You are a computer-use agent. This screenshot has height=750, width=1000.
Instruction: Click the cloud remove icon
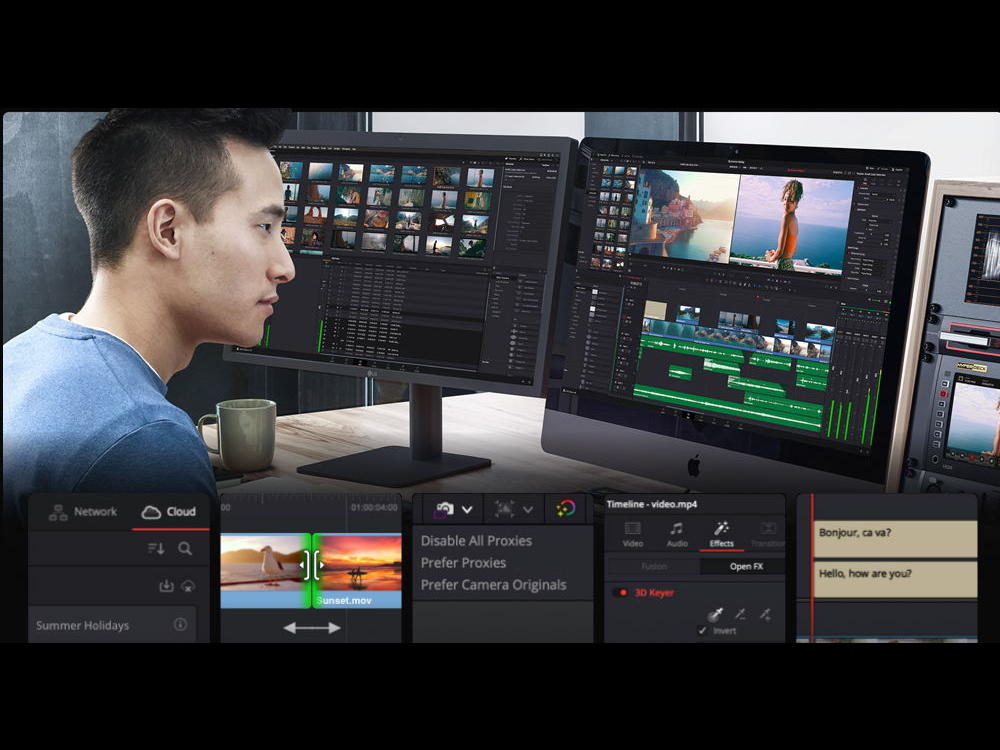(x=188, y=585)
